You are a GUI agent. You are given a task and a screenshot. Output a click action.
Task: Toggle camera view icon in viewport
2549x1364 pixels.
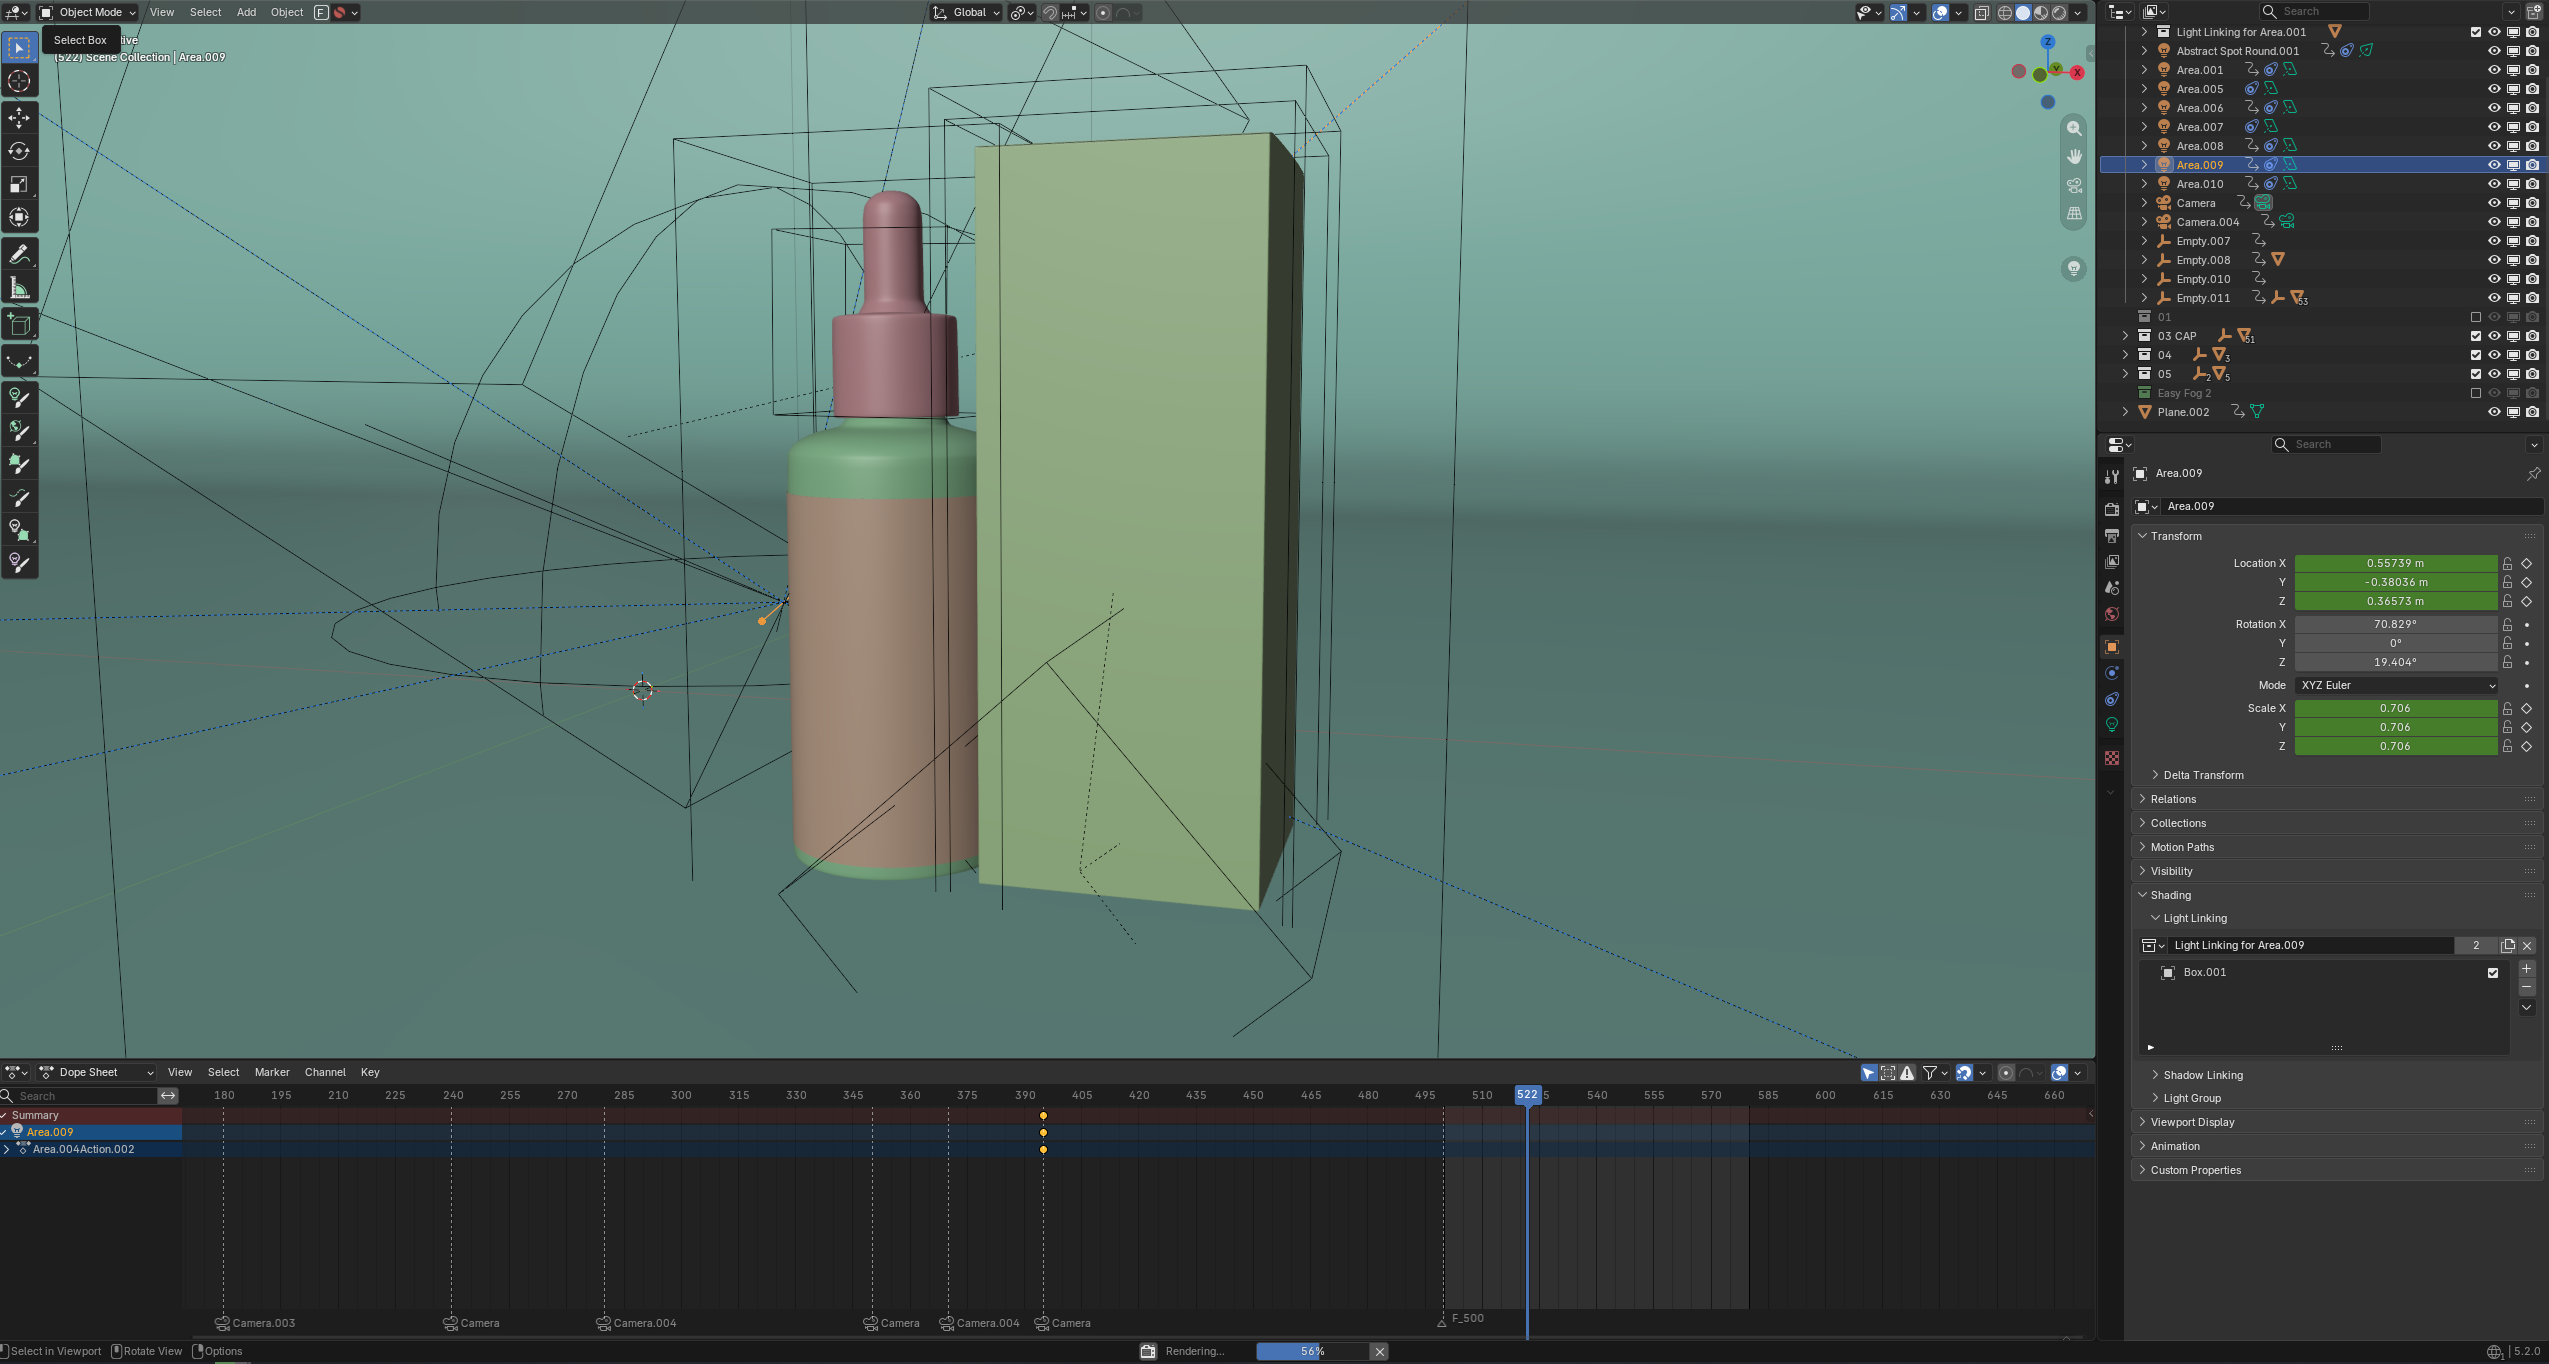(x=2074, y=186)
